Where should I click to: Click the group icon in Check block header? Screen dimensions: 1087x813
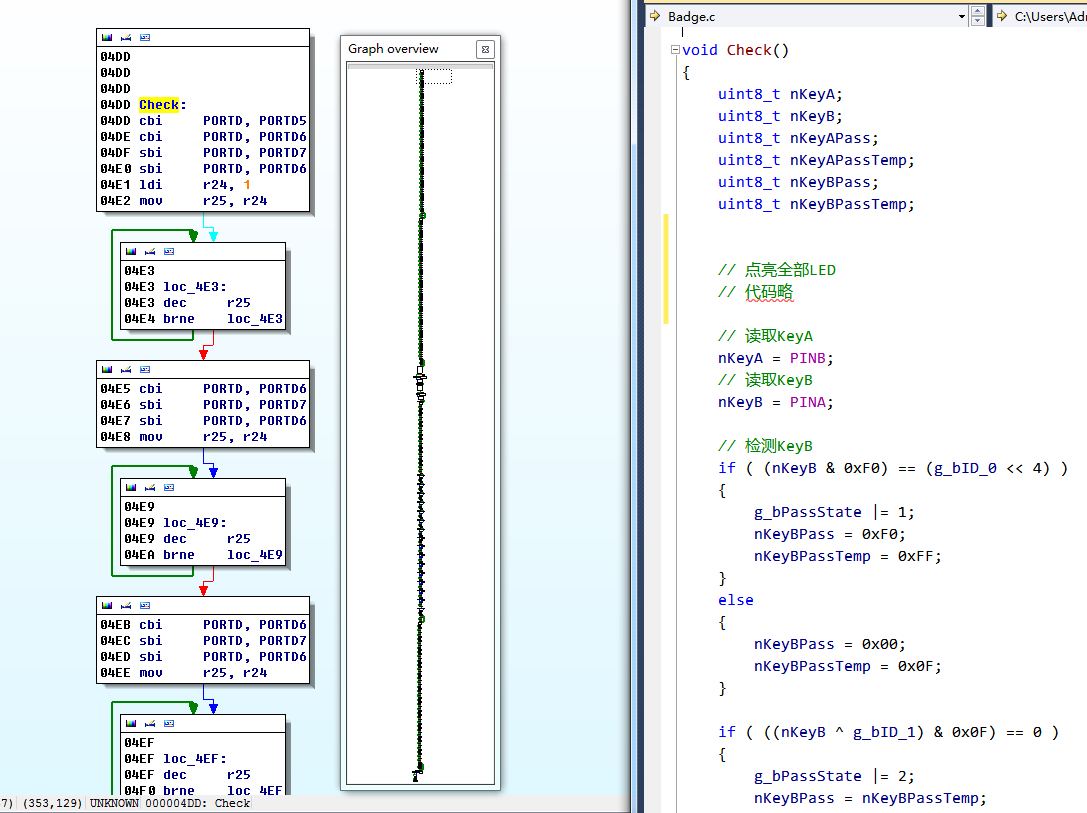tap(145, 37)
